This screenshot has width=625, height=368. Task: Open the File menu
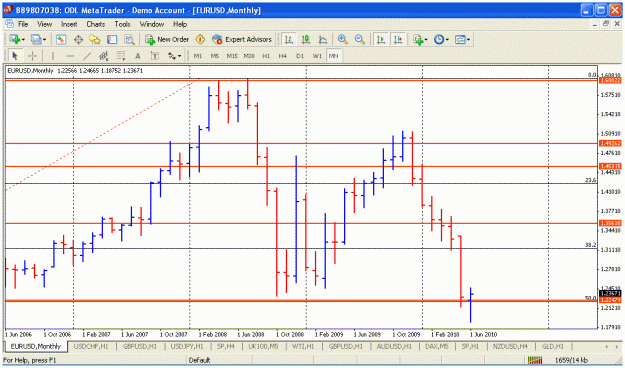coord(23,24)
